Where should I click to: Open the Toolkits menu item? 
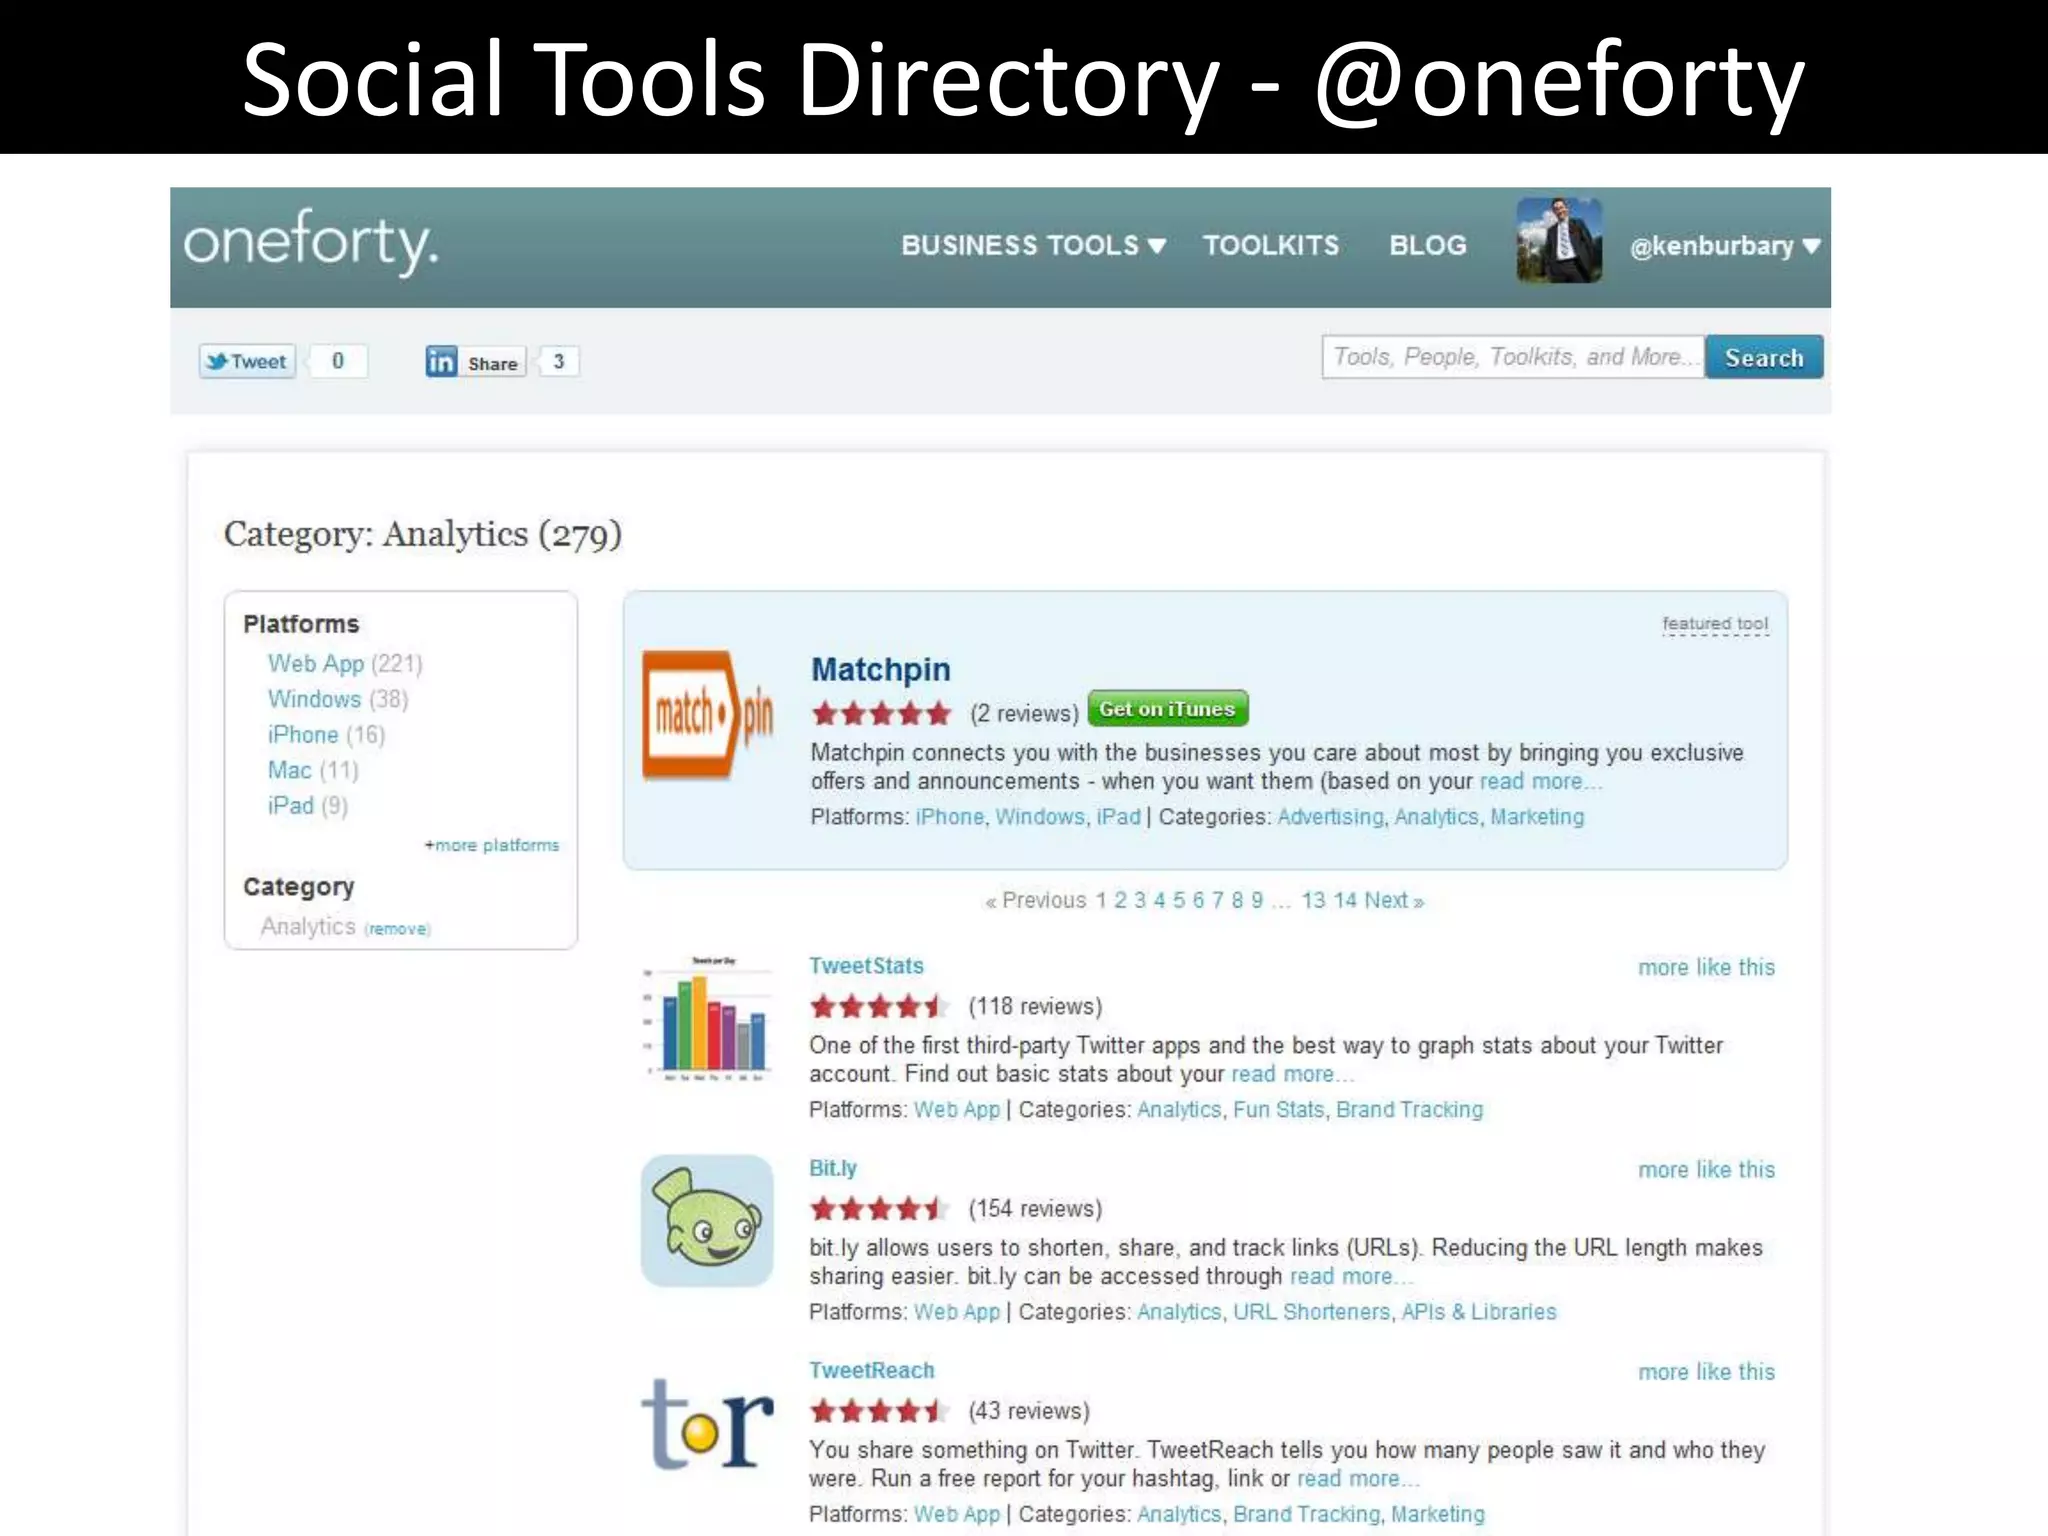1271,245
